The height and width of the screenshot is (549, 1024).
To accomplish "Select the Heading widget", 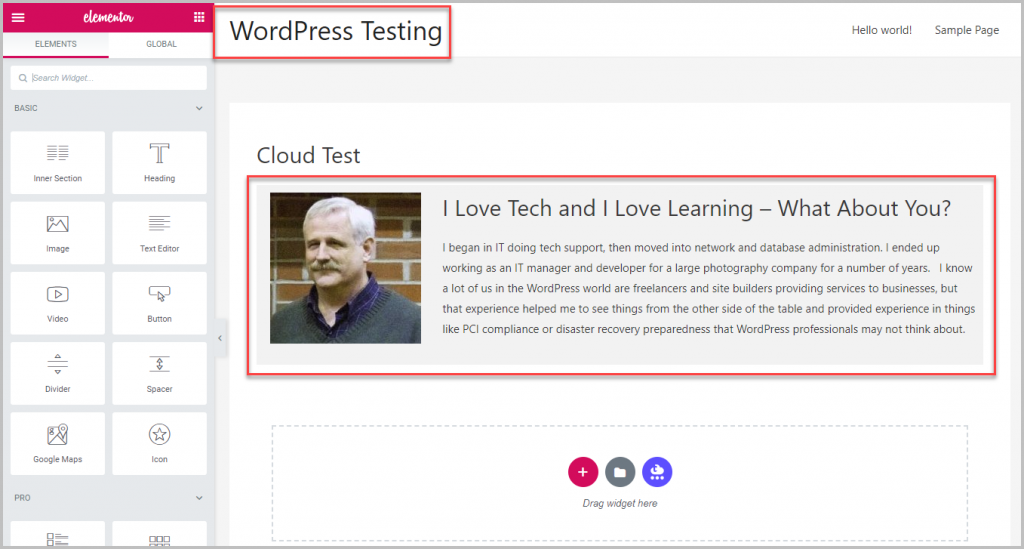I will pyautogui.click(x=159, y=163).
